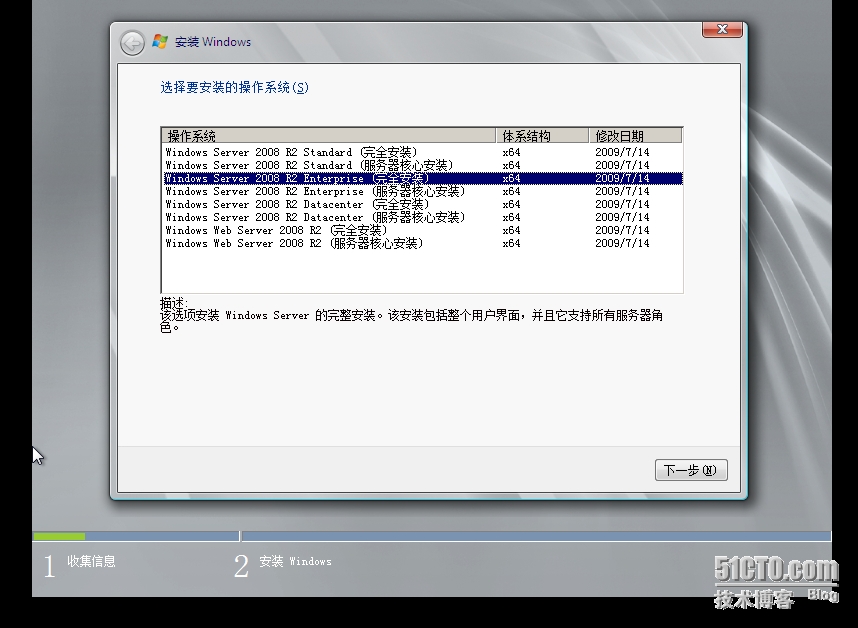Click the green setup progress bar
Viewport: 858px width, 628px height.
[59, 537]
